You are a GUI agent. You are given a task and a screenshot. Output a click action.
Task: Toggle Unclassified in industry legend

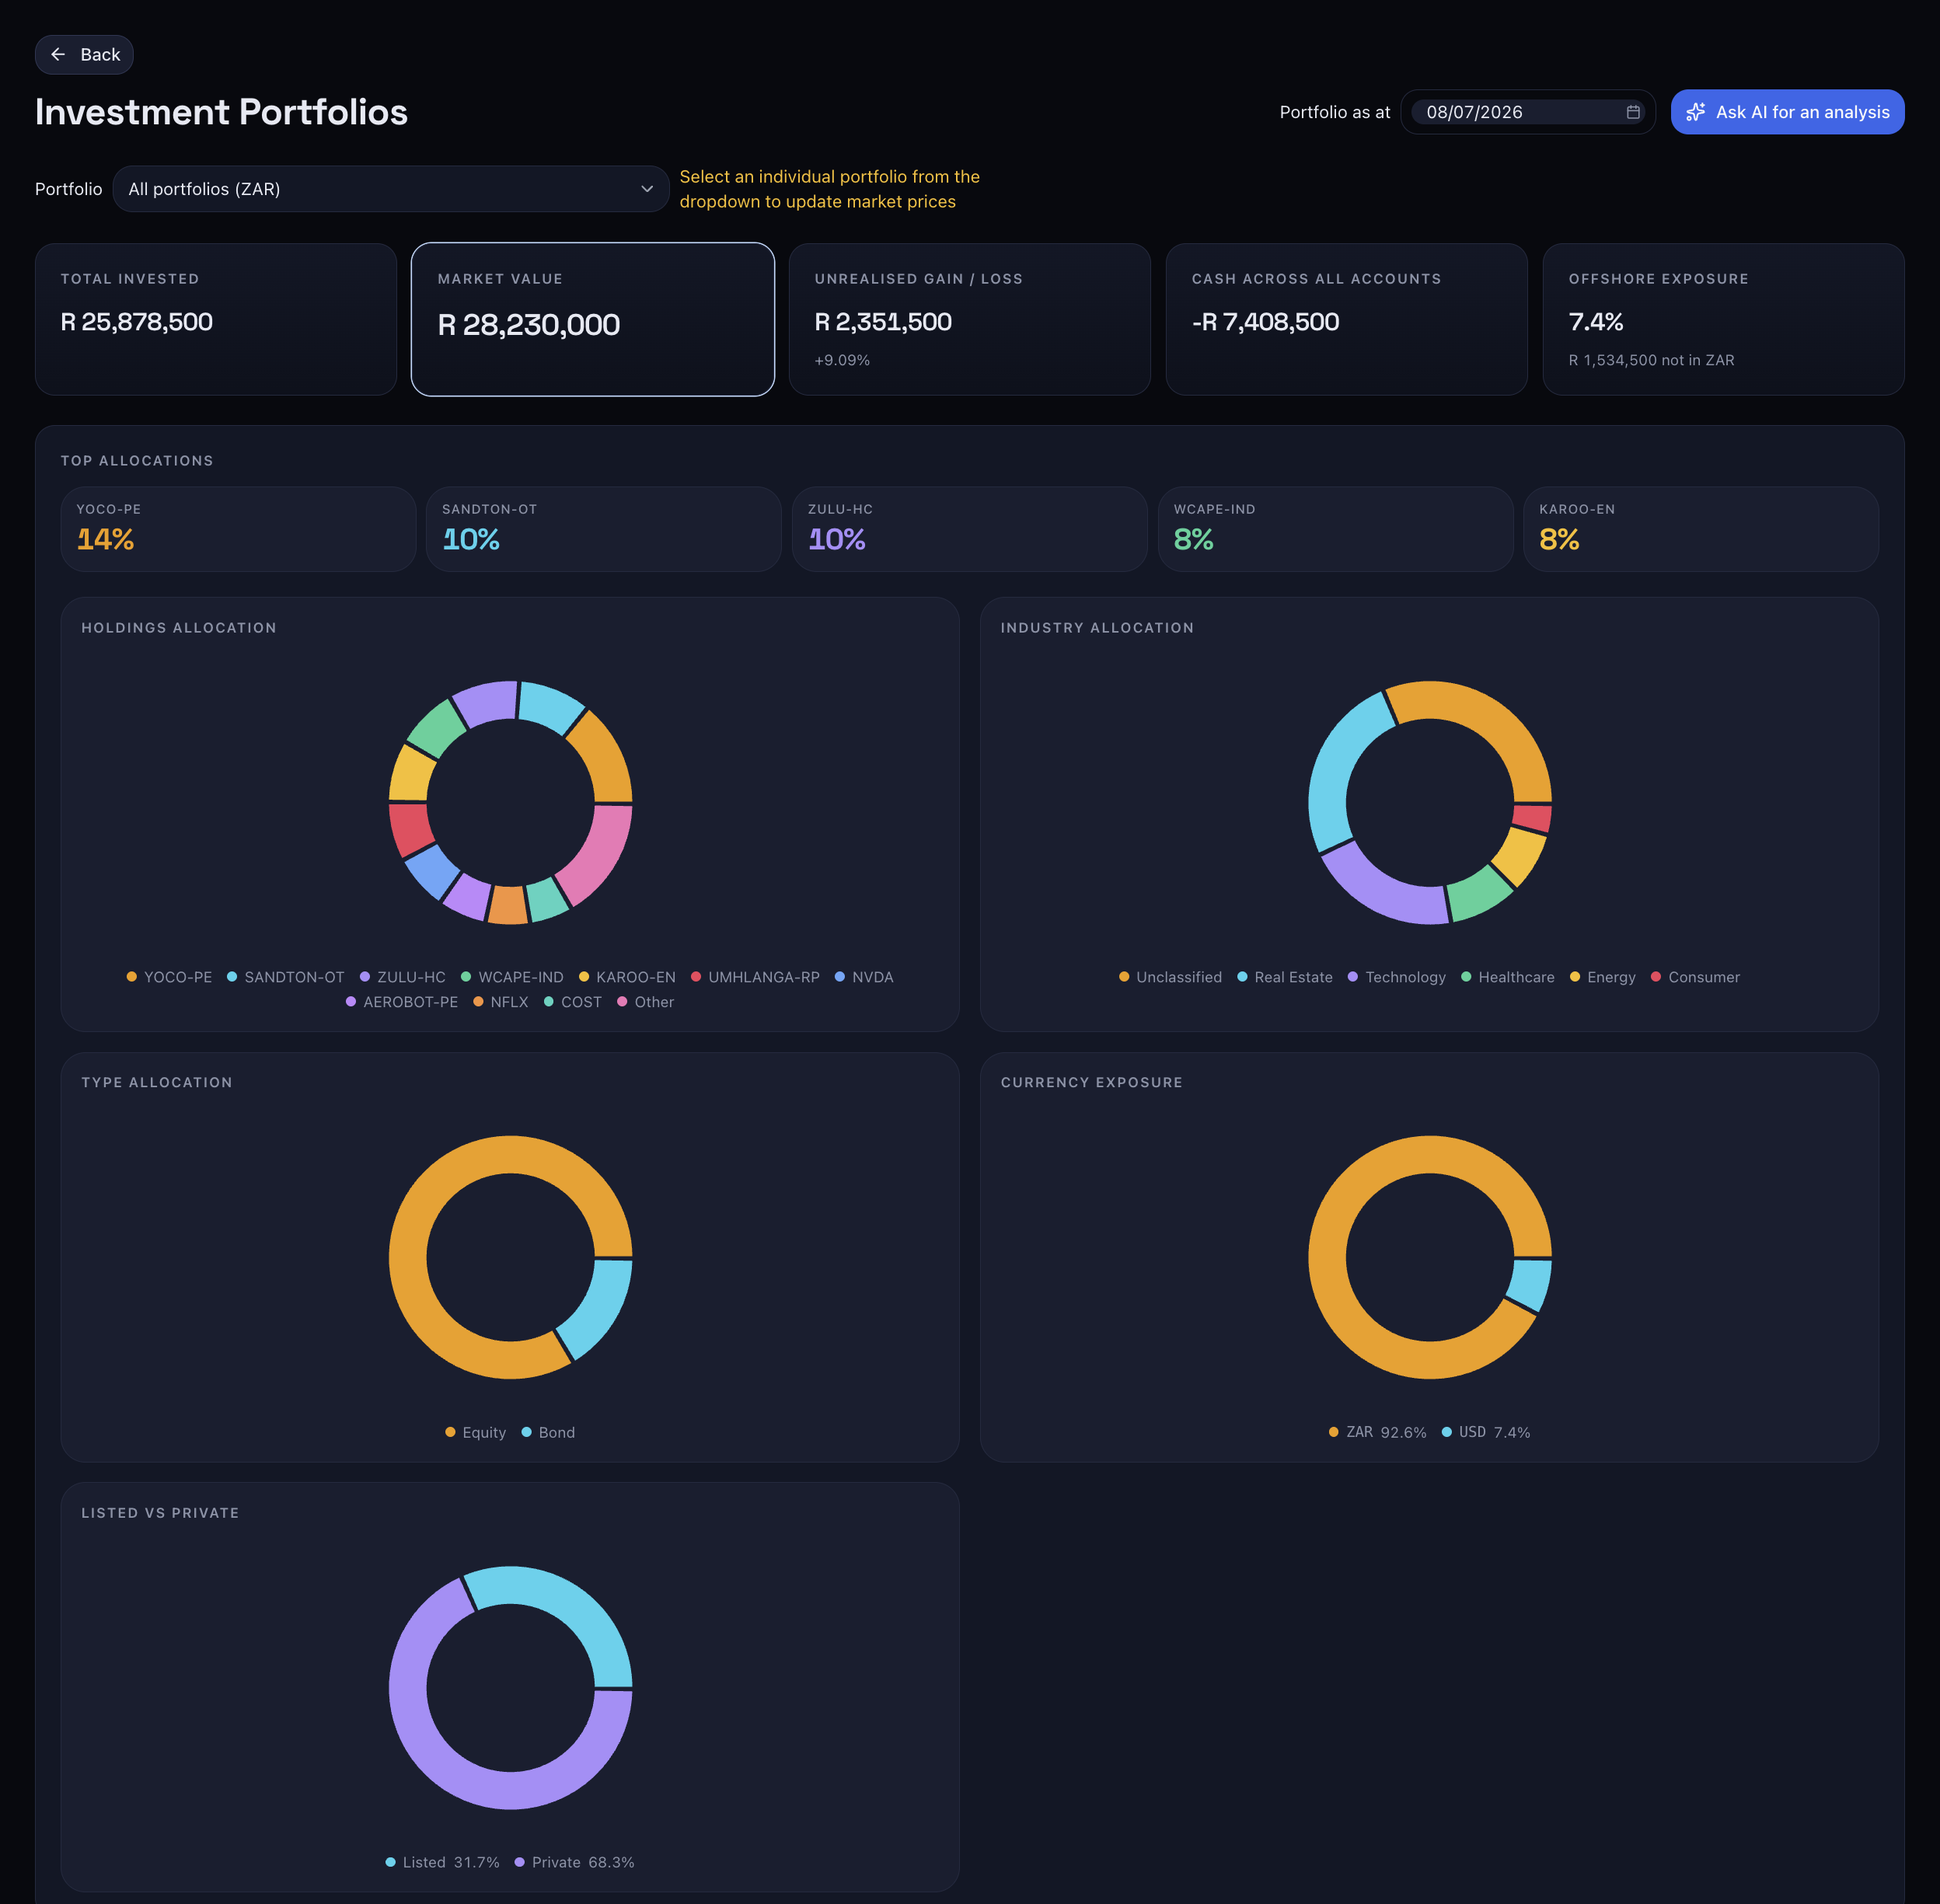pos(1170,977)
